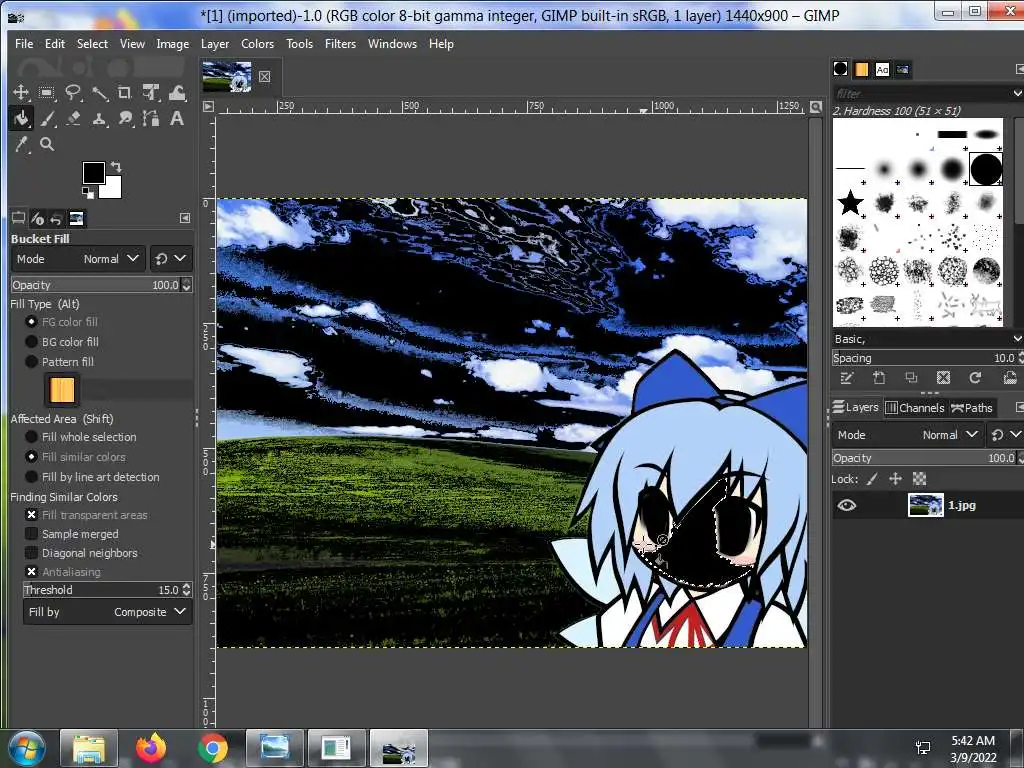Select the Paths tool
The width and height of the screenshot is (1024, 768).
coord(151,118)
